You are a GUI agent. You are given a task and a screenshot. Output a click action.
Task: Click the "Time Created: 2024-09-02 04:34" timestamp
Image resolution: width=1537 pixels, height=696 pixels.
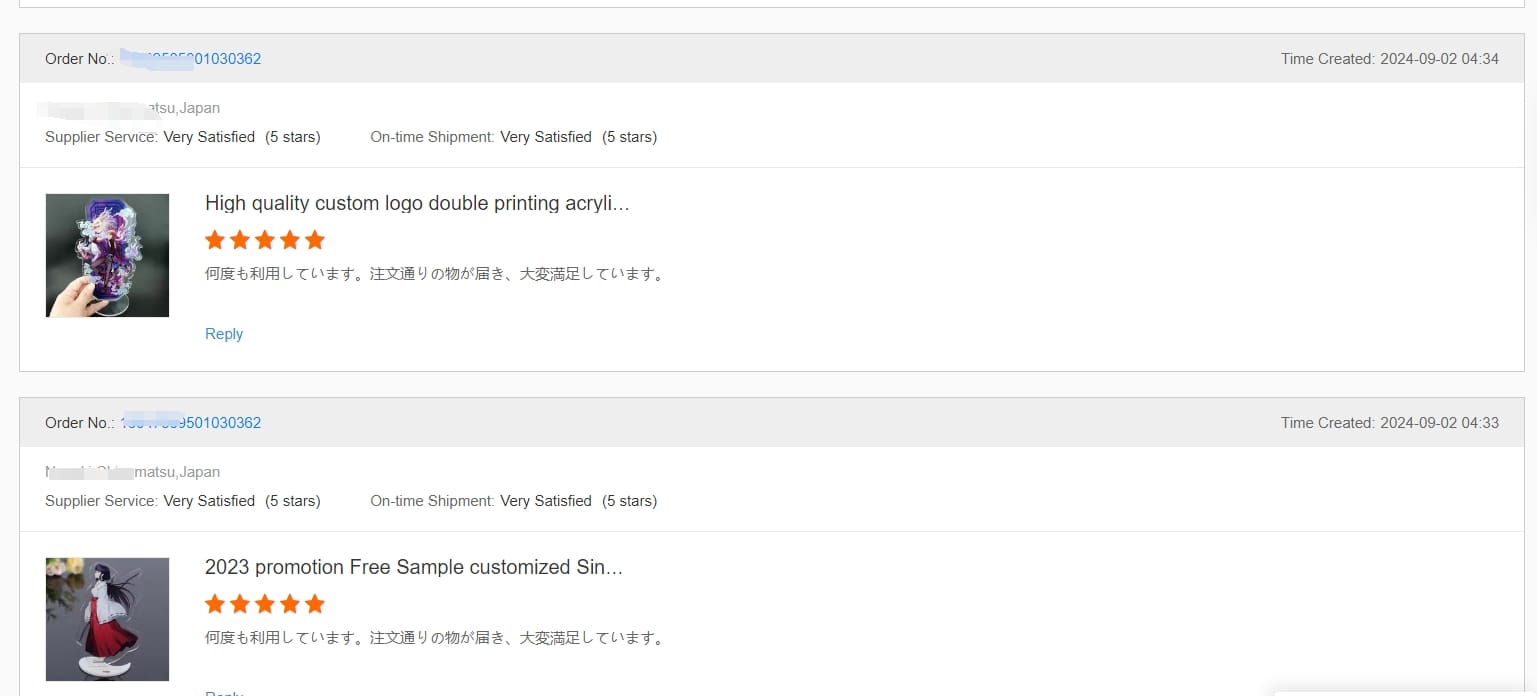(1389, 59)
